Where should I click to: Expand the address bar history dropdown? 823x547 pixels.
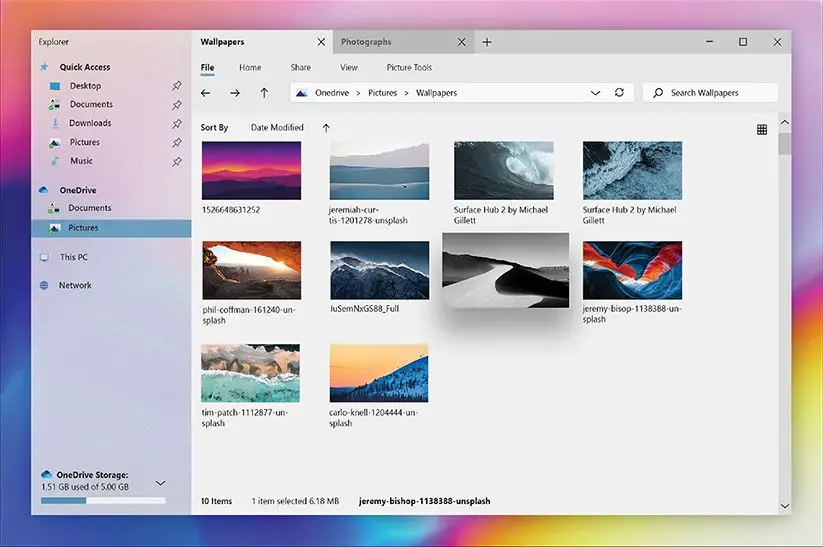[x=595, y=93]
